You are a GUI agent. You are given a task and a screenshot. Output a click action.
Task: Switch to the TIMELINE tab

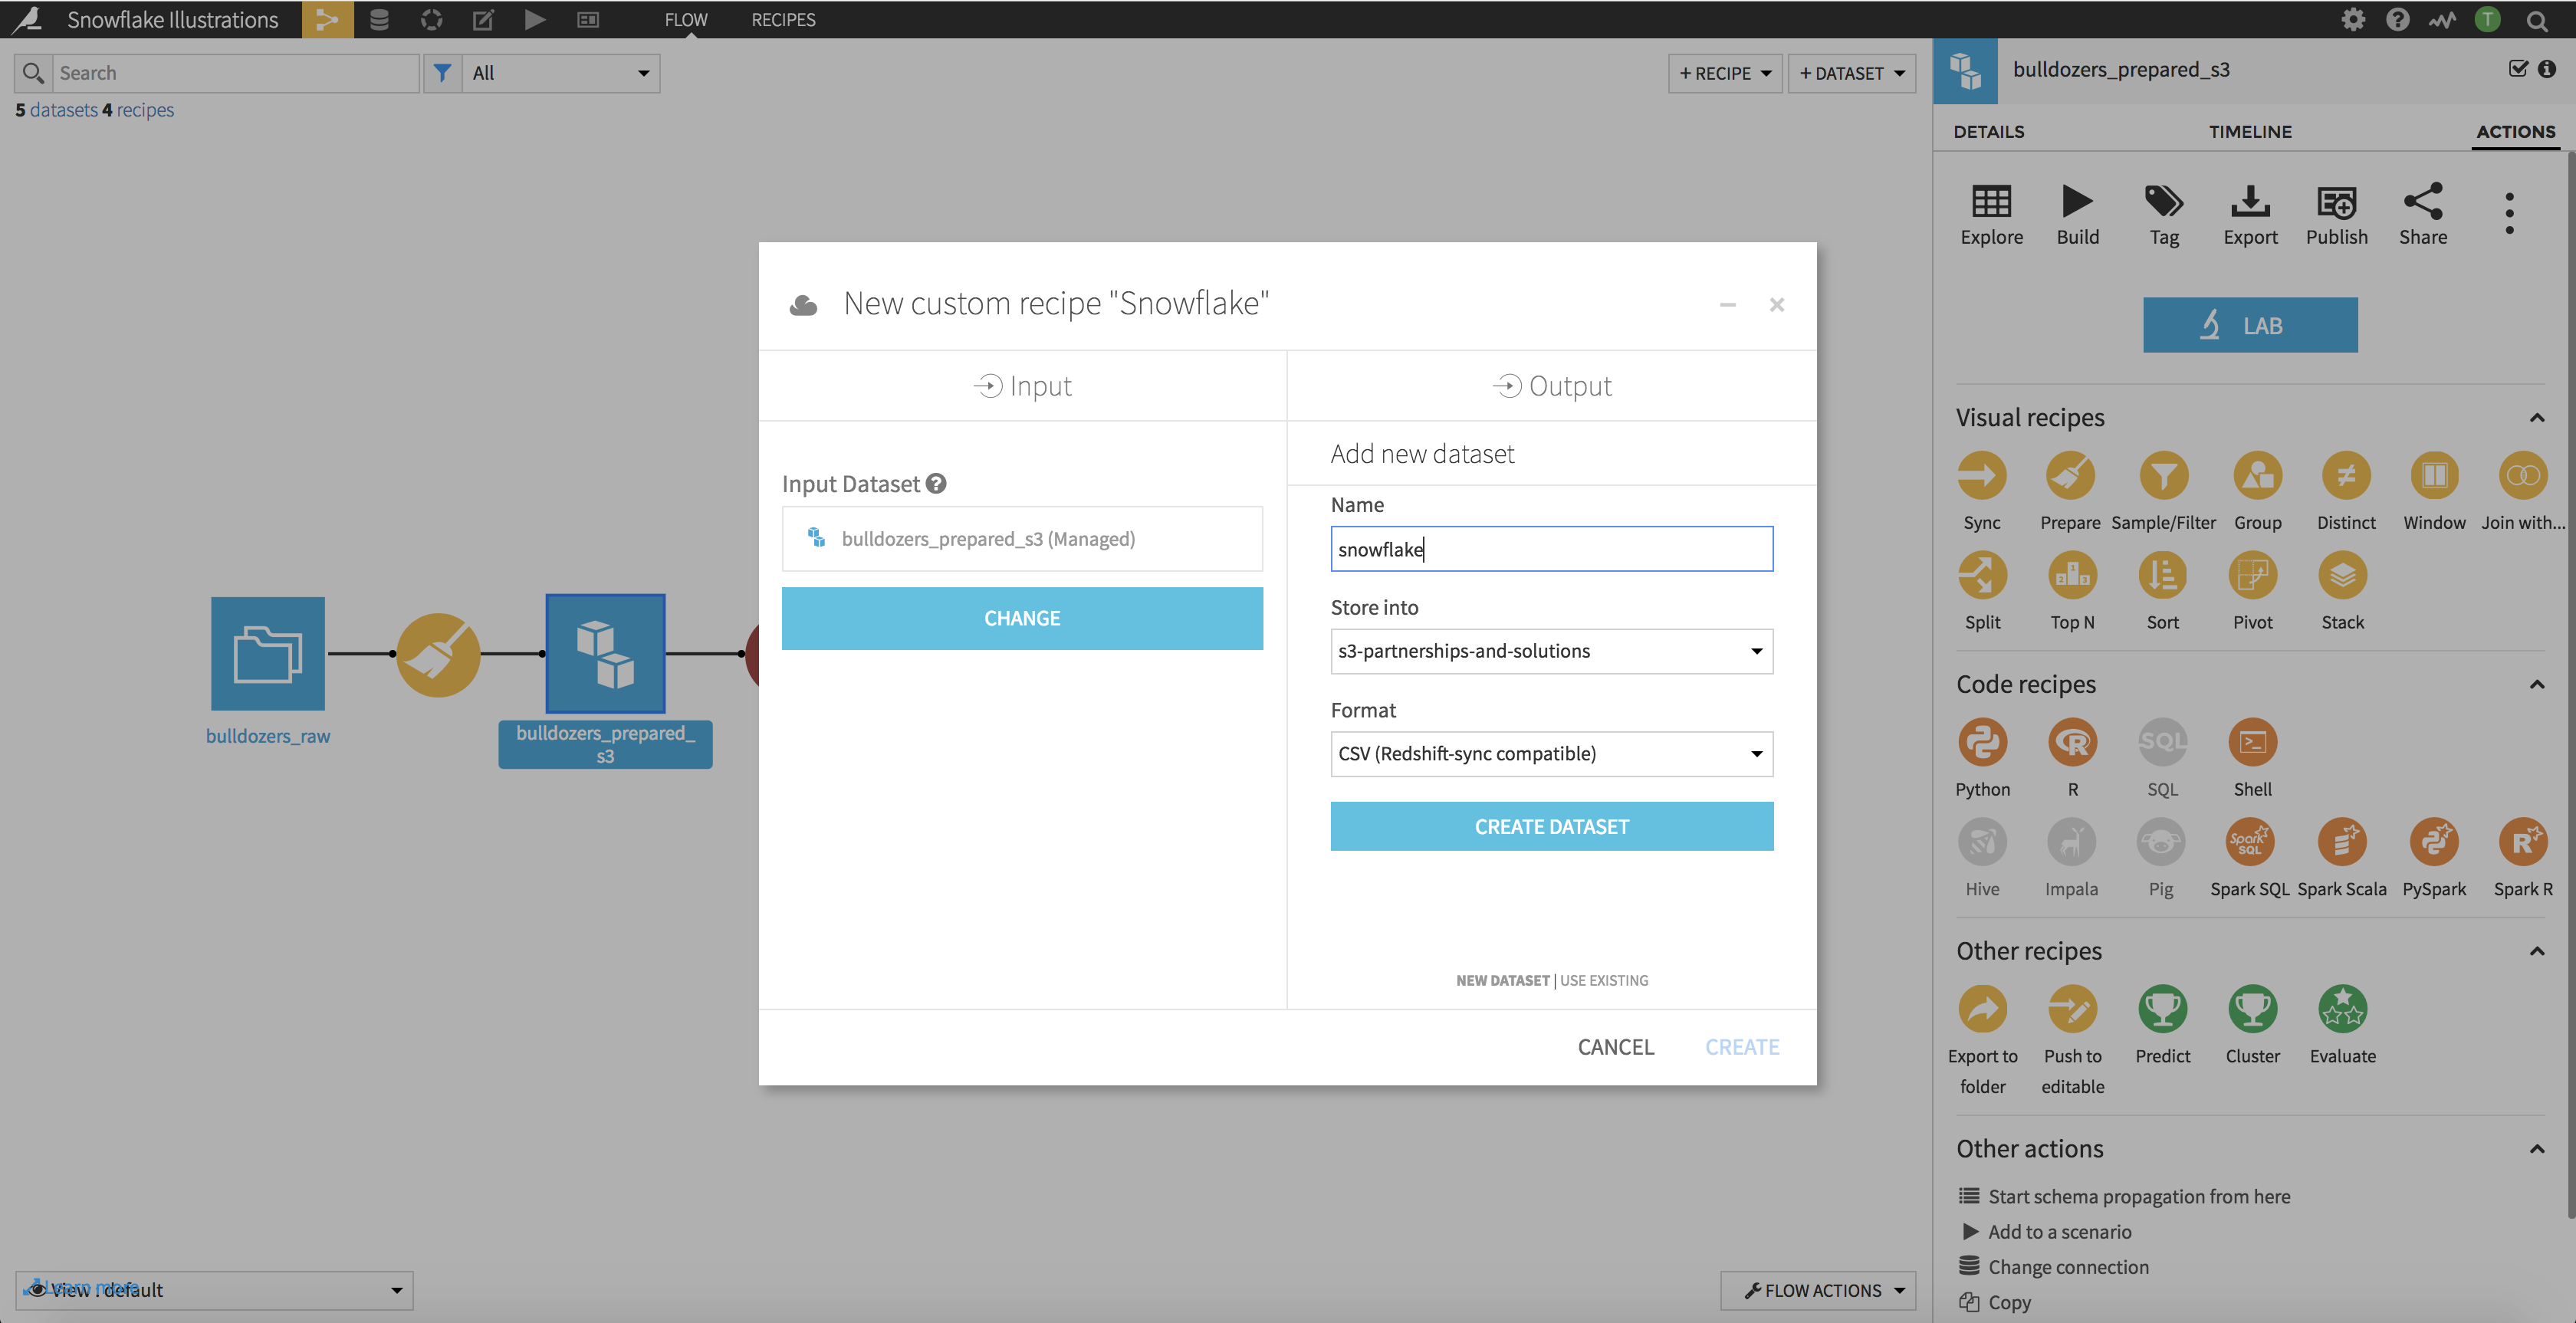[2250, 131]
